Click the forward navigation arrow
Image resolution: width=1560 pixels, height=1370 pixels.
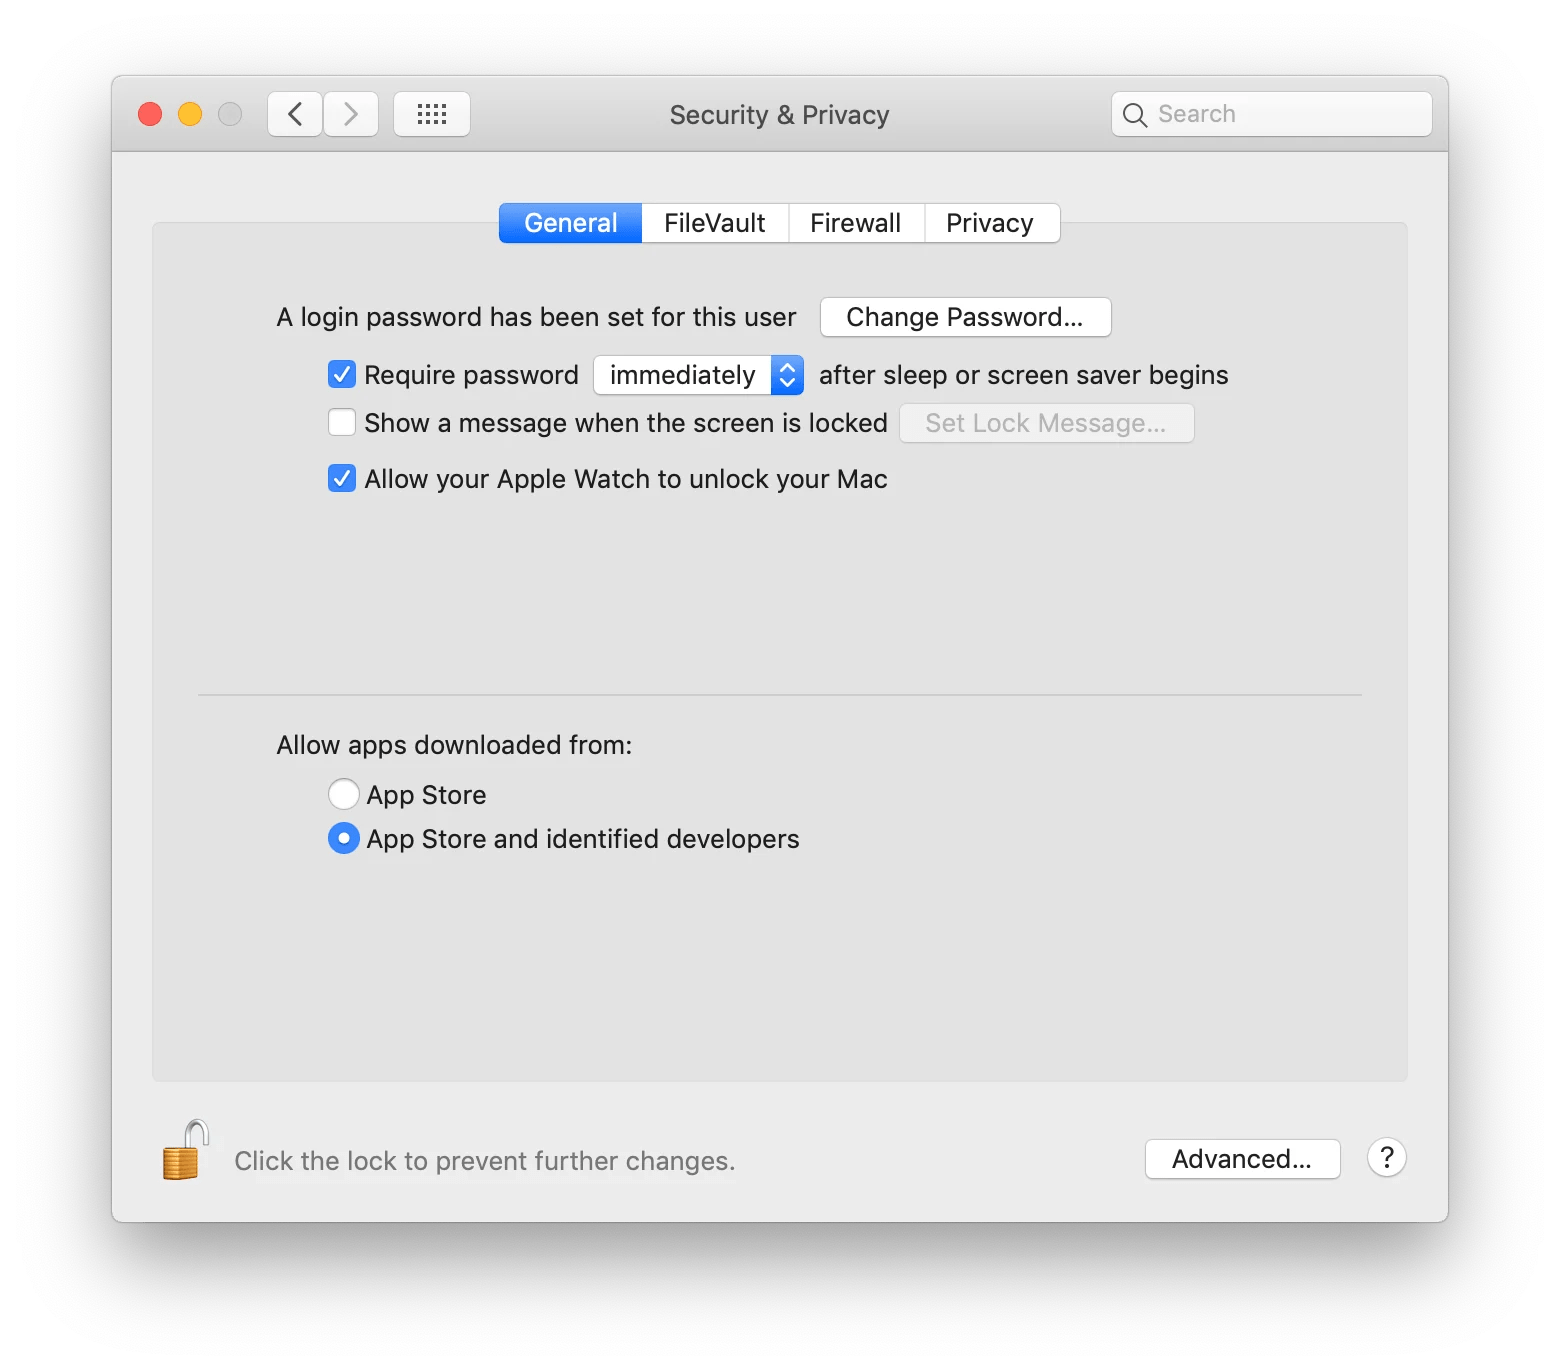[x=351, y=113]
